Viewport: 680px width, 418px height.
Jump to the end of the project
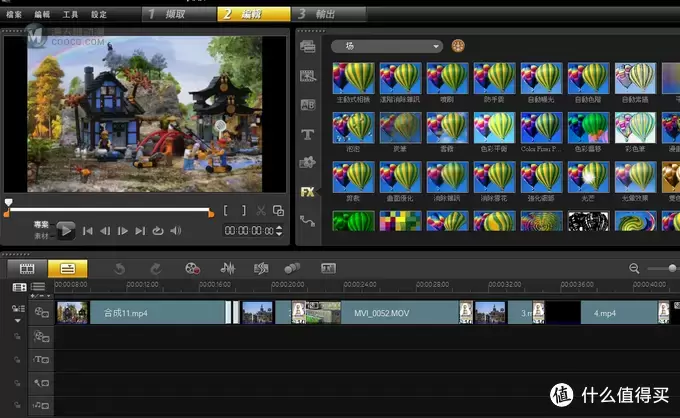click(x=140, y=231)
